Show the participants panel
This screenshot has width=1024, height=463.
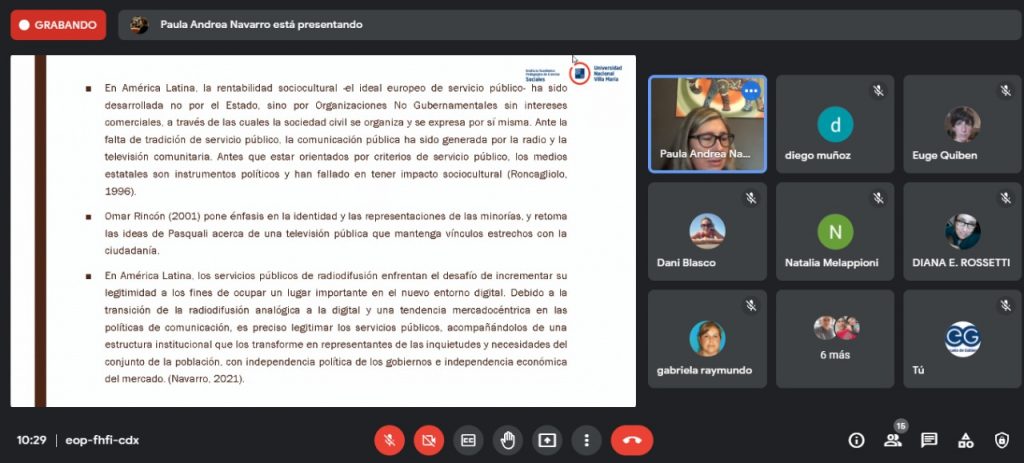coord(893,440)
